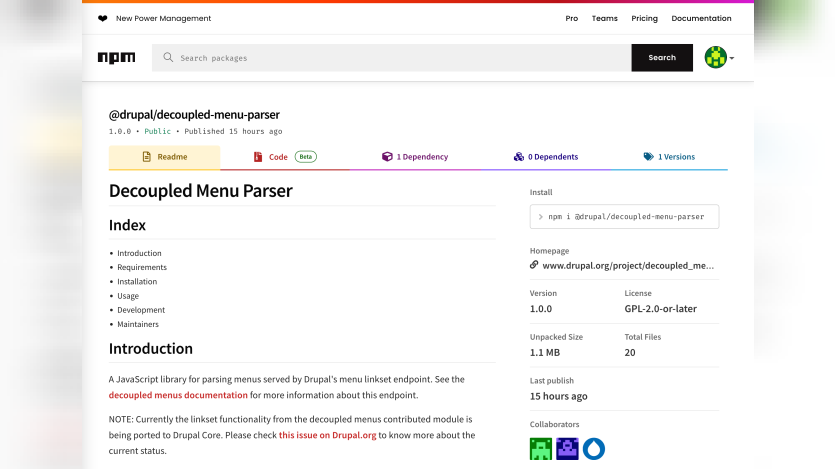The width and height of the screenshot is (835, 469).
Task: Click the Dependency cube icon
Action: [x=387, y=157]
